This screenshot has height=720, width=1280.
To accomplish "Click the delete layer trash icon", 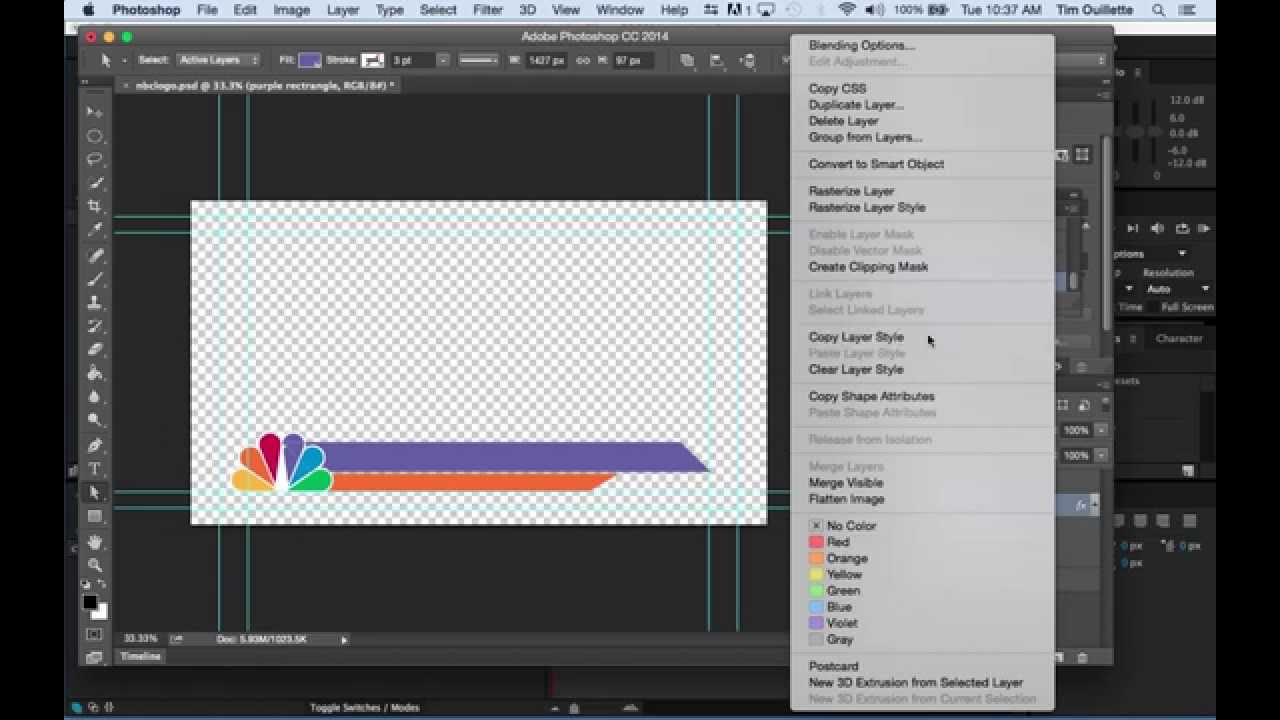I will pos(1082,657).
